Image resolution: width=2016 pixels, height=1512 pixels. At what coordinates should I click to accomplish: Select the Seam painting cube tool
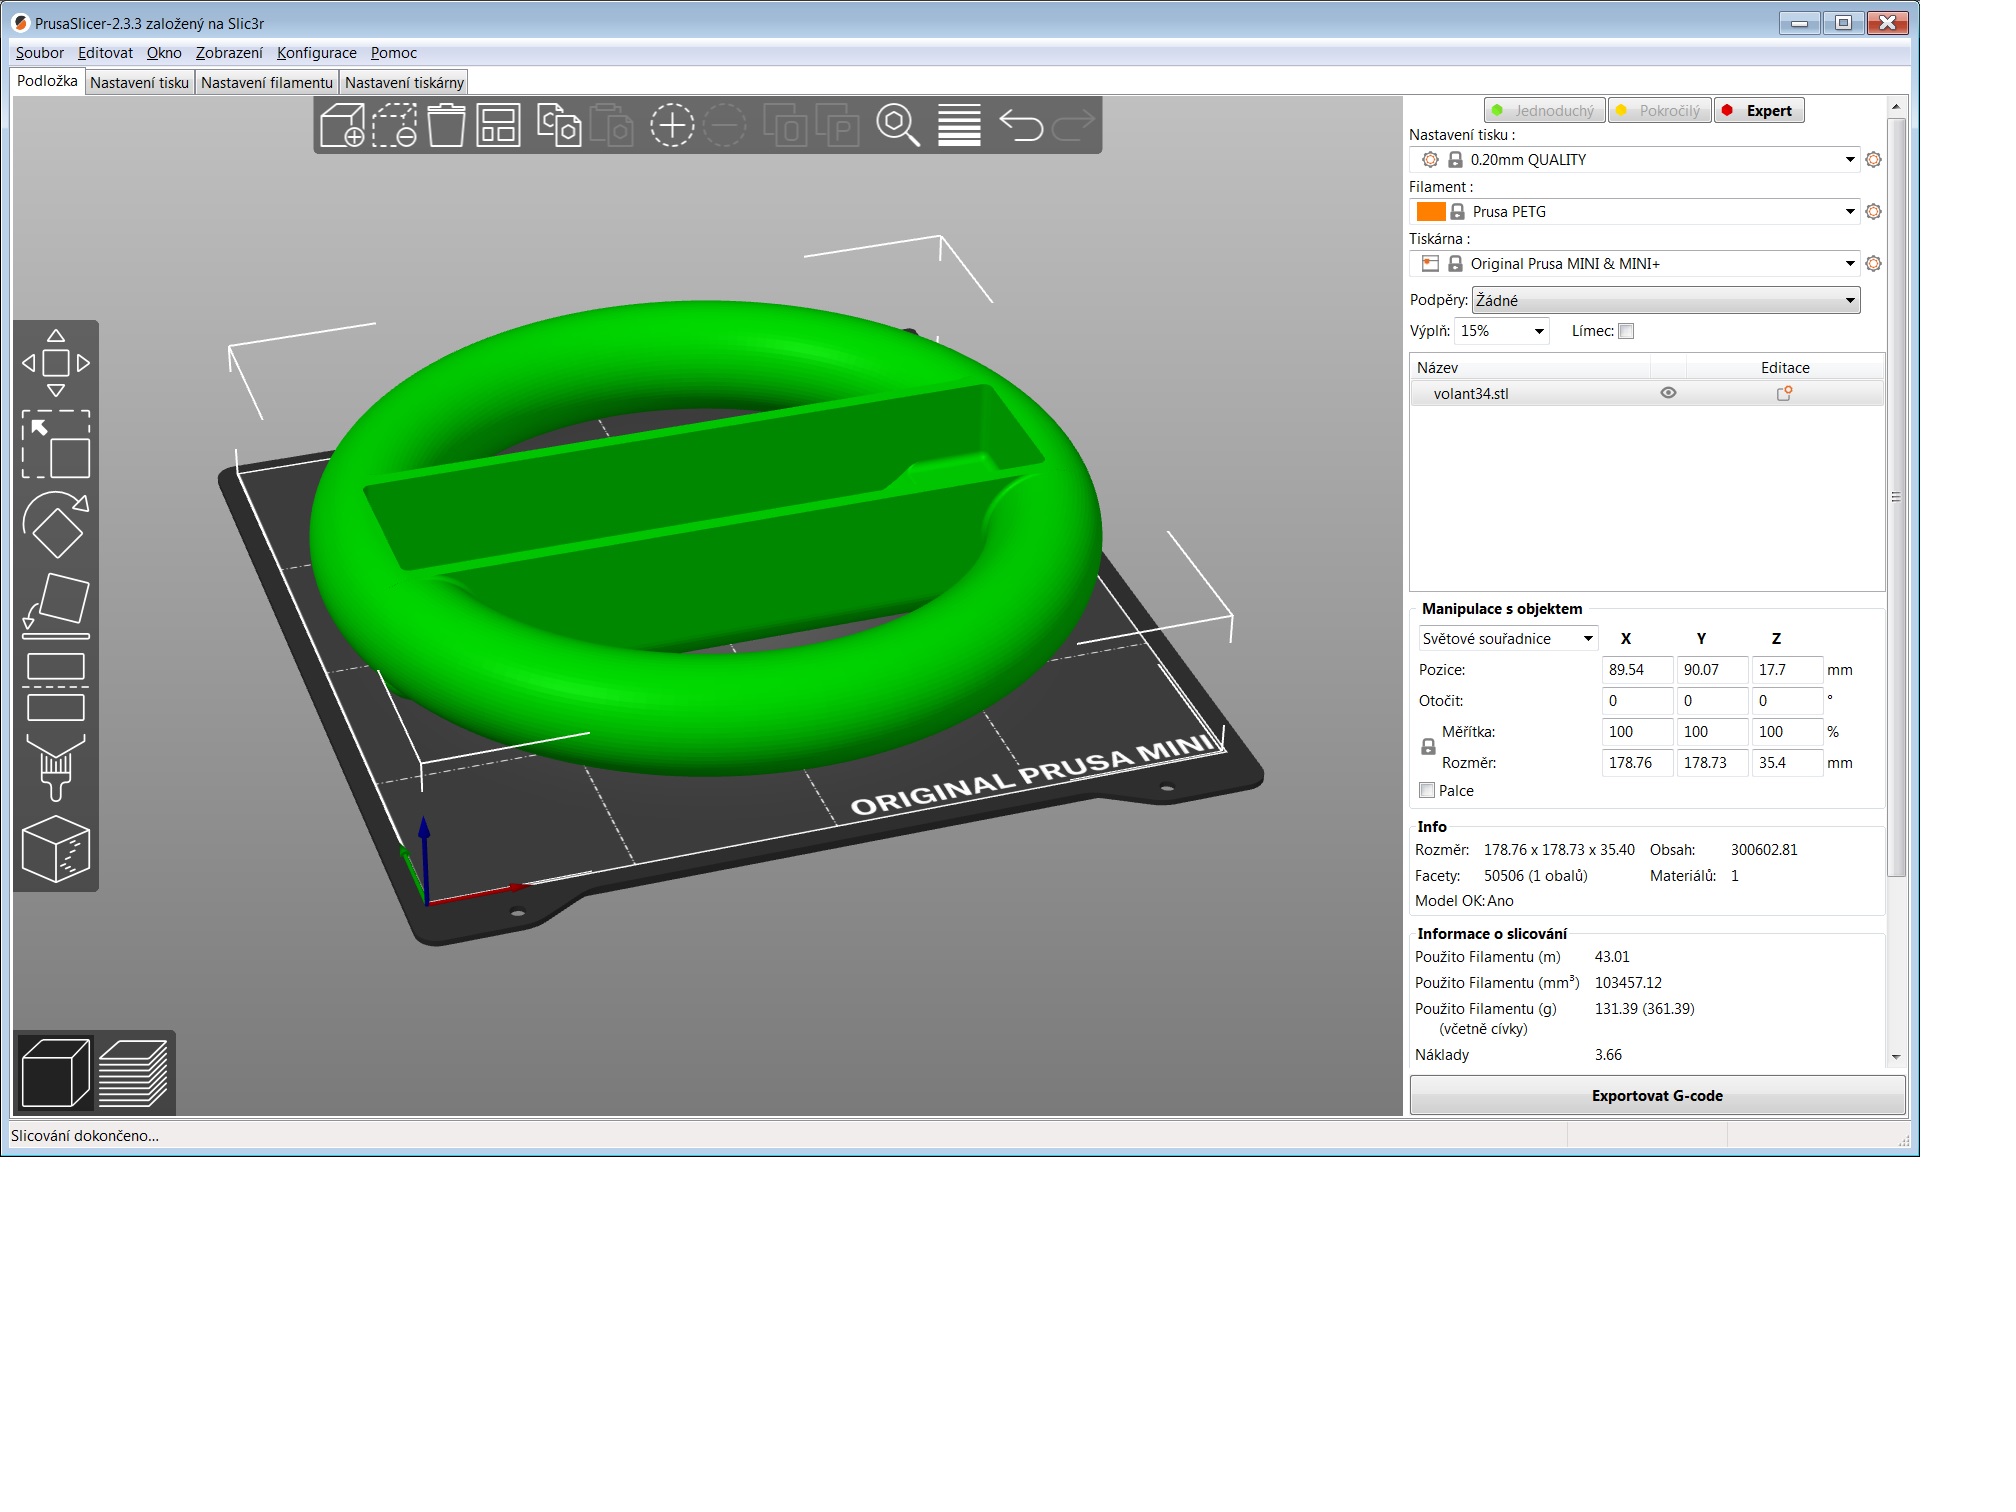pos(56,849)
